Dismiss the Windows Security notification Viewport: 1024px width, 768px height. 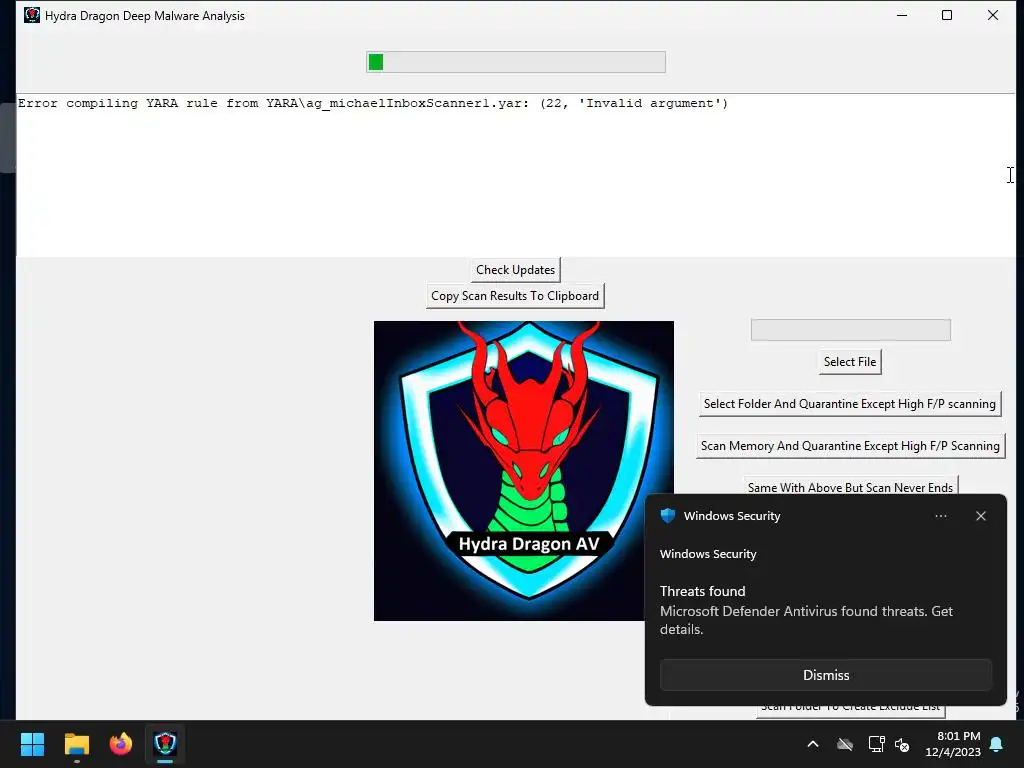[825, 675]
